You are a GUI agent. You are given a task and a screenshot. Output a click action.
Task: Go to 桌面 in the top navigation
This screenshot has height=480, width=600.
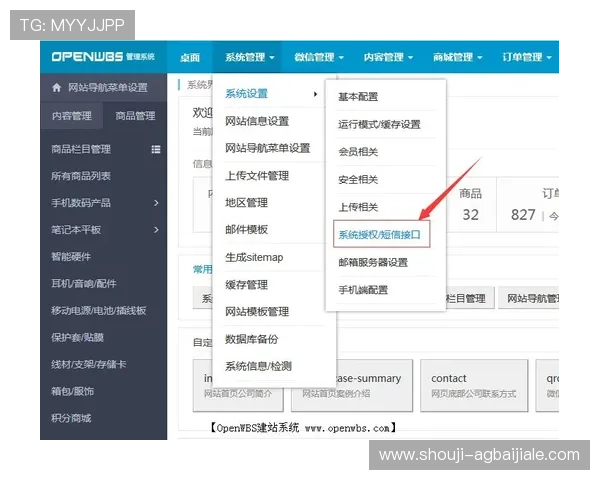coord(190,57)
